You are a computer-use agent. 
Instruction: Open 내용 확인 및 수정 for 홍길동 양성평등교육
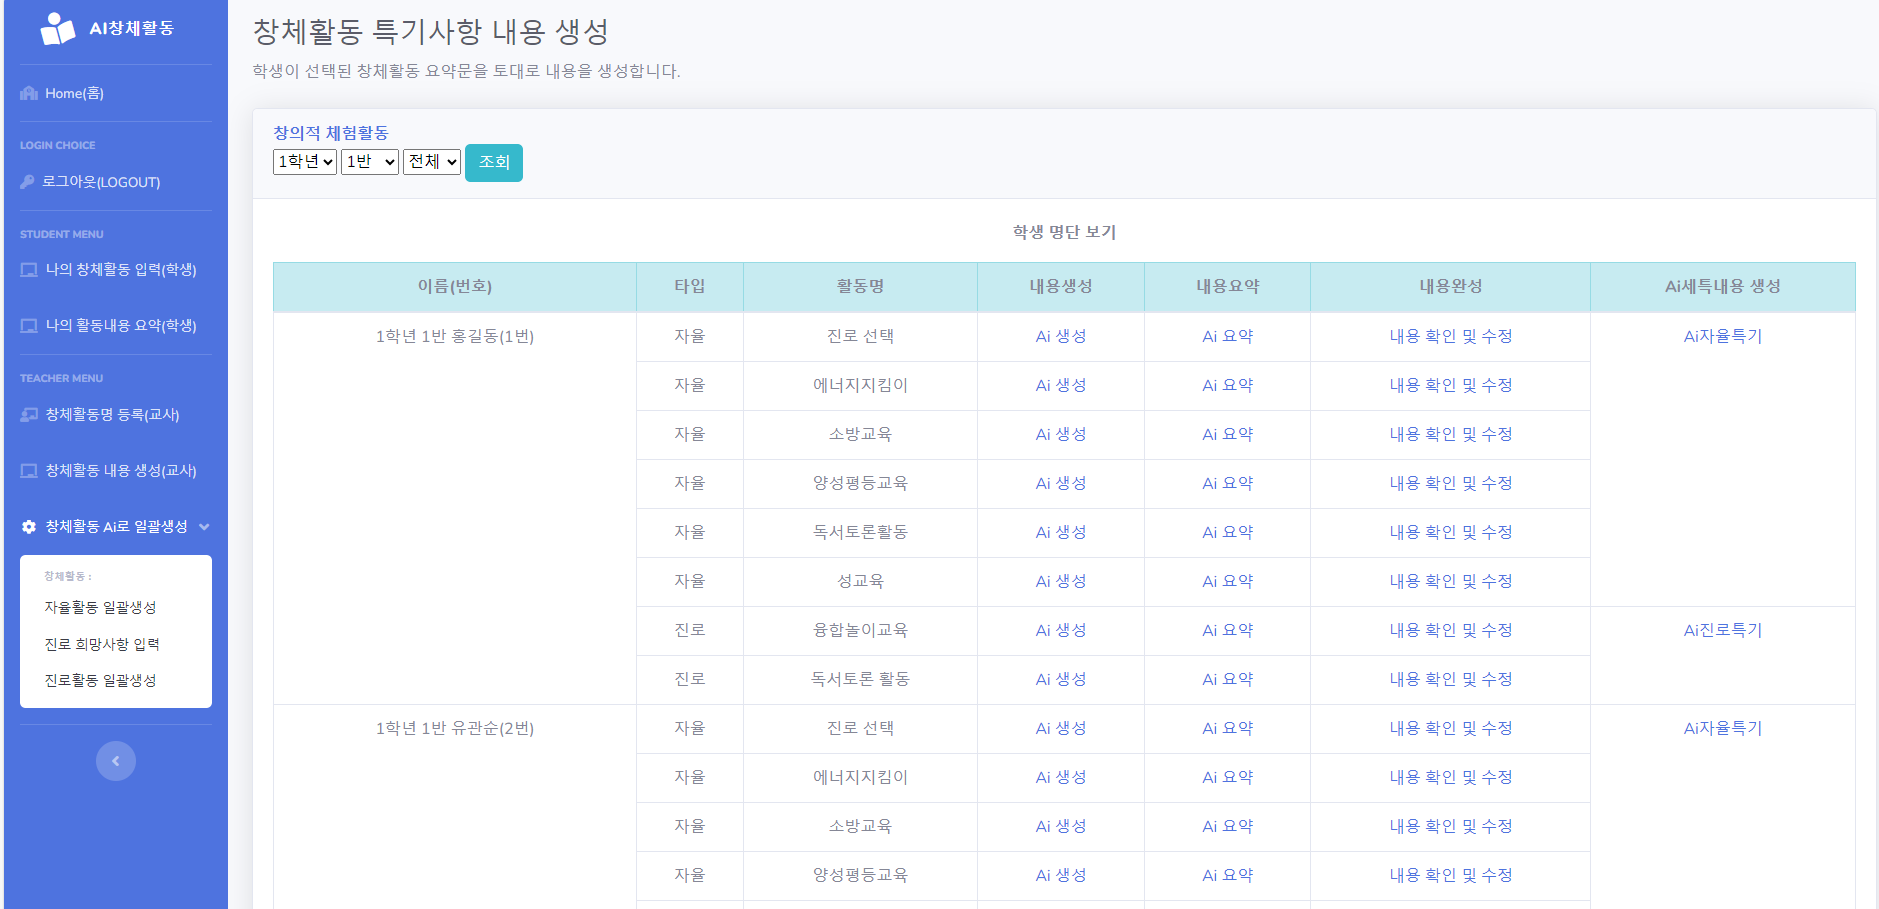click(1451, 484)
